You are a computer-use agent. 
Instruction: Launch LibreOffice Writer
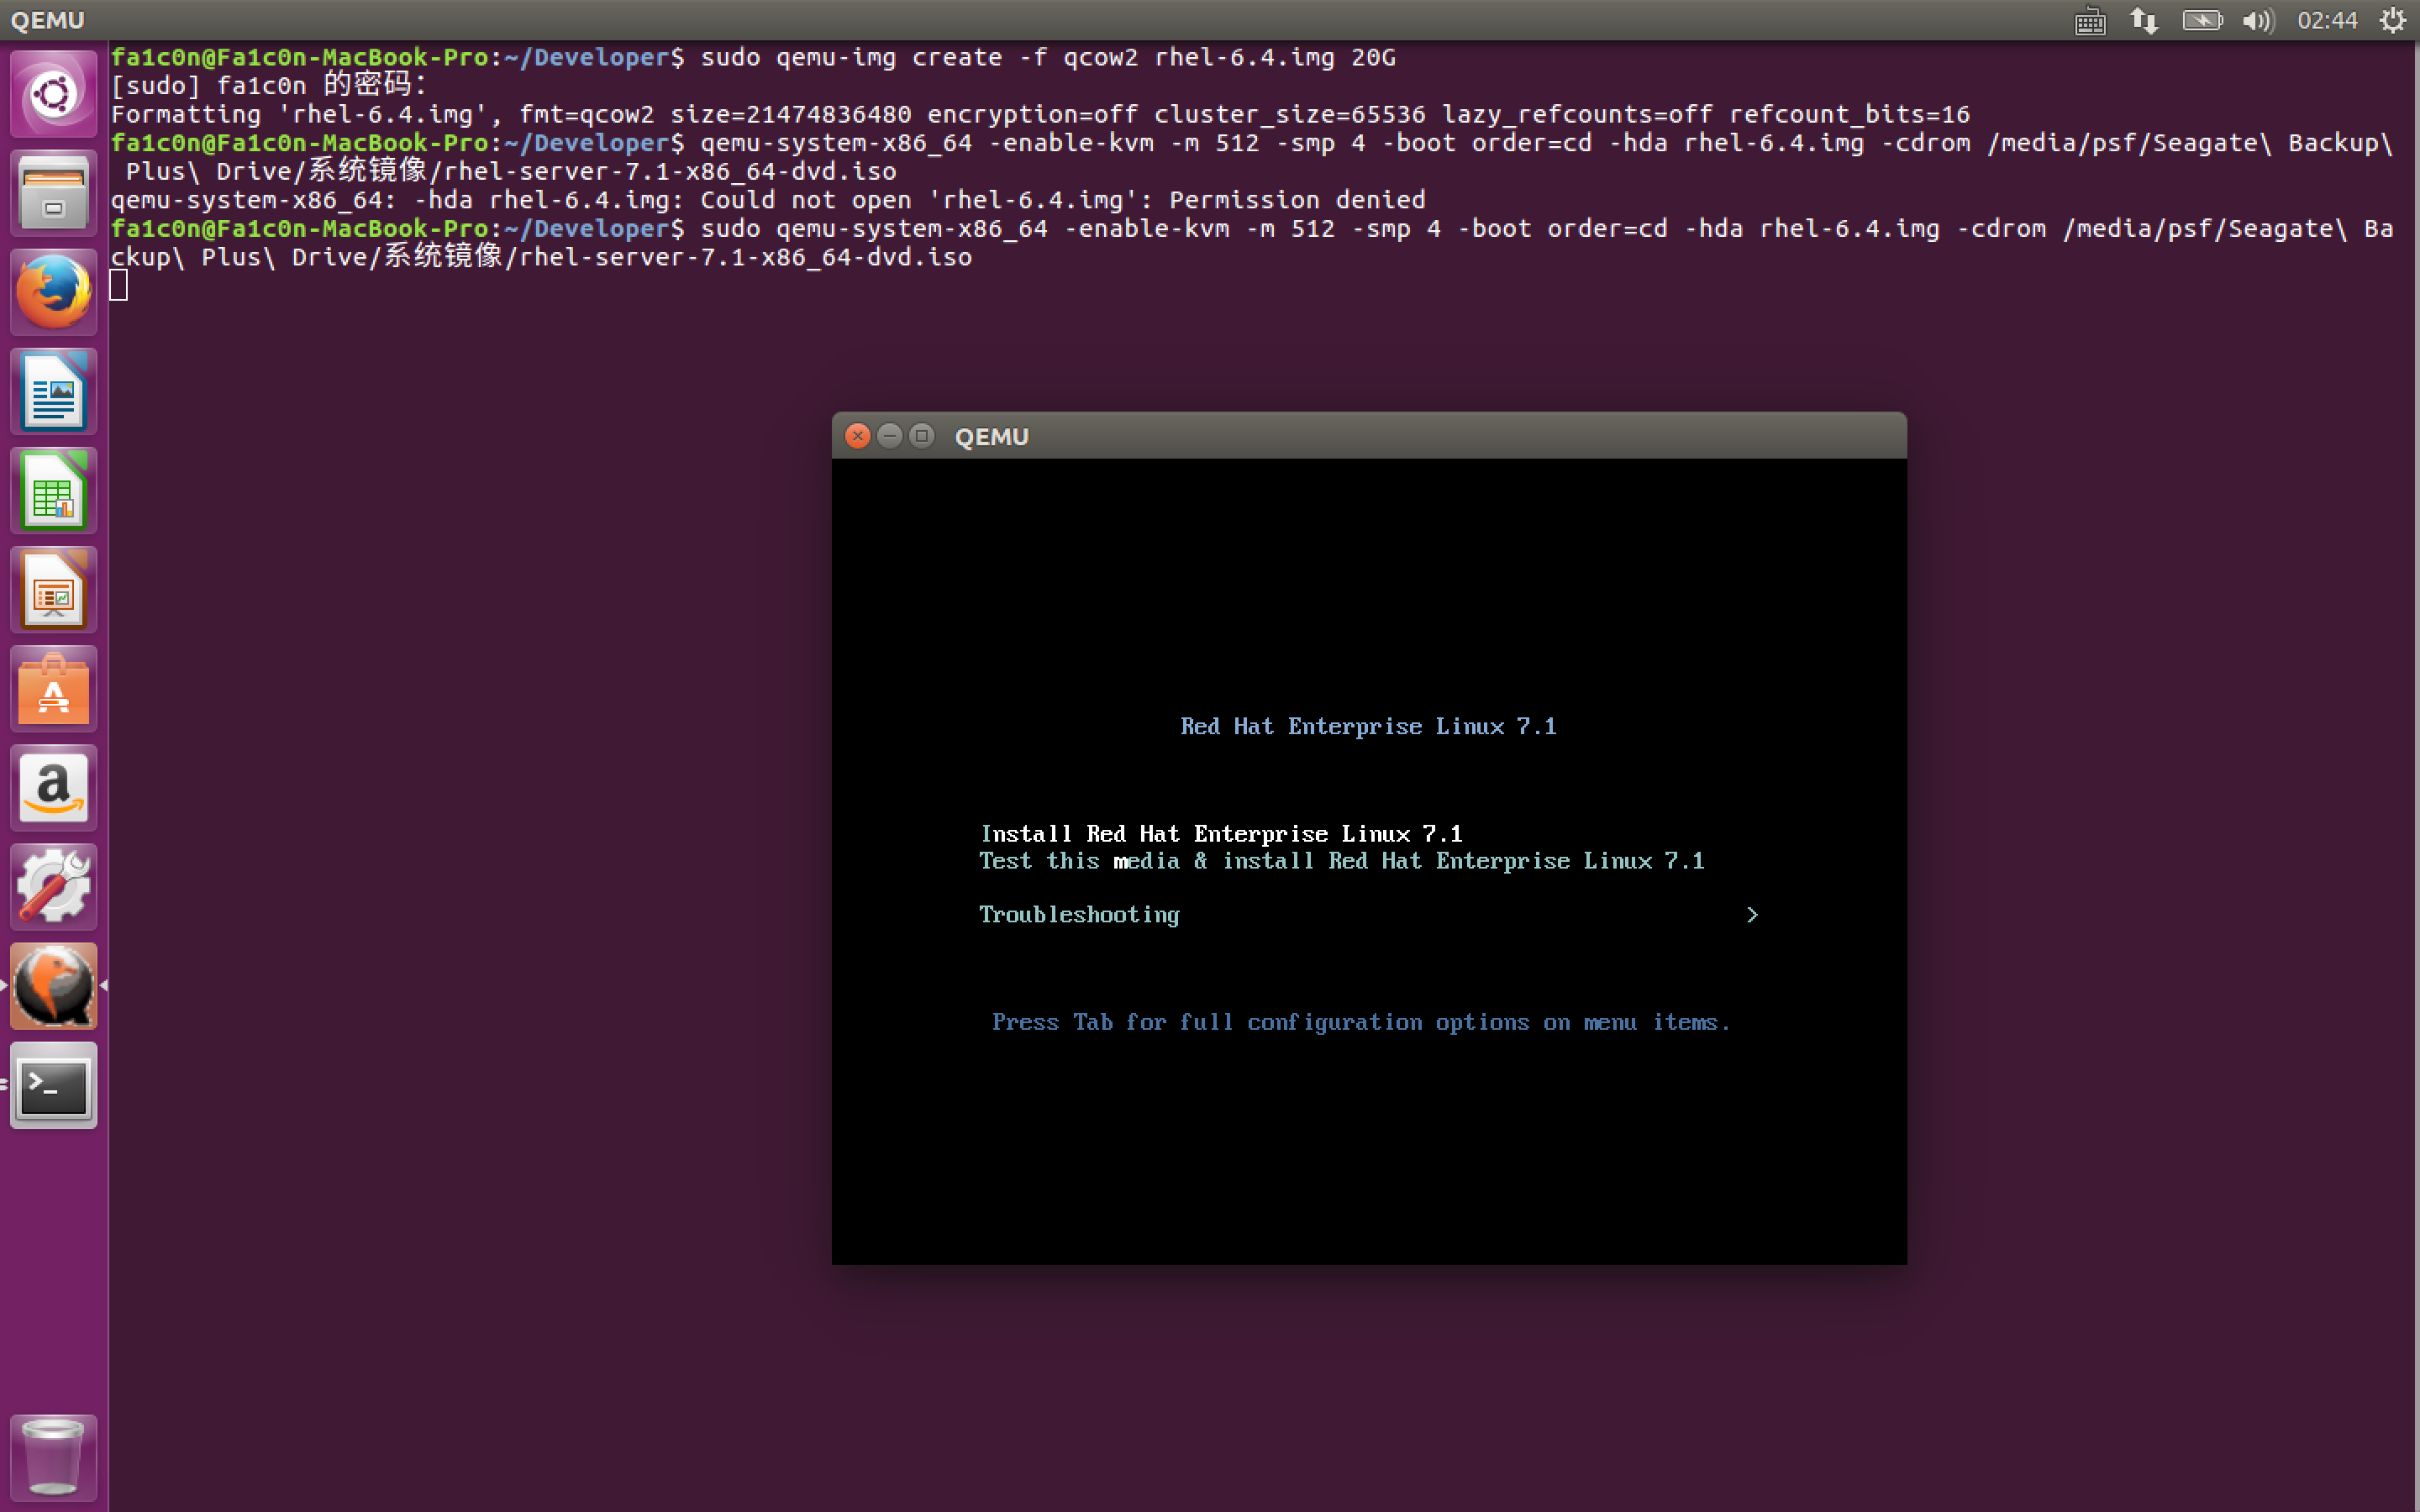53,391
